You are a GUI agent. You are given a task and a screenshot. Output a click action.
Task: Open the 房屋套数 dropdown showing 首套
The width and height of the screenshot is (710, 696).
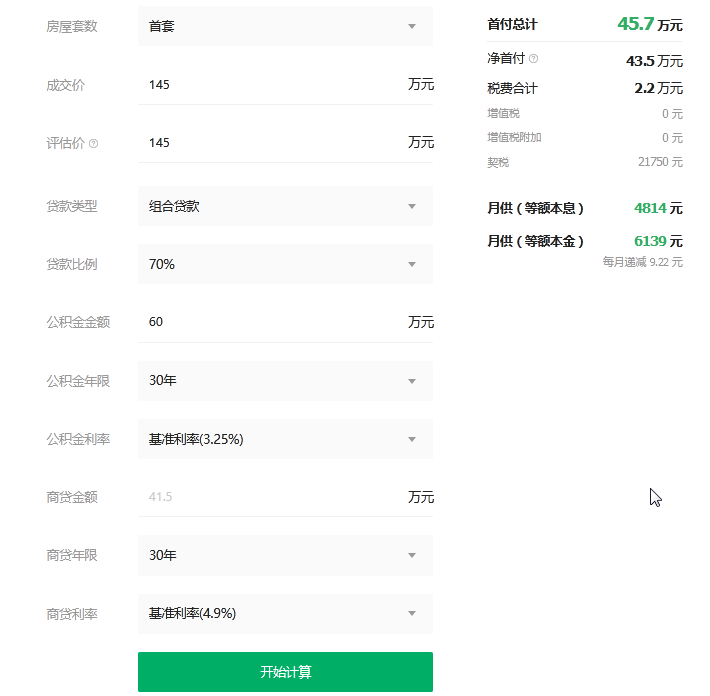[285, 26]
